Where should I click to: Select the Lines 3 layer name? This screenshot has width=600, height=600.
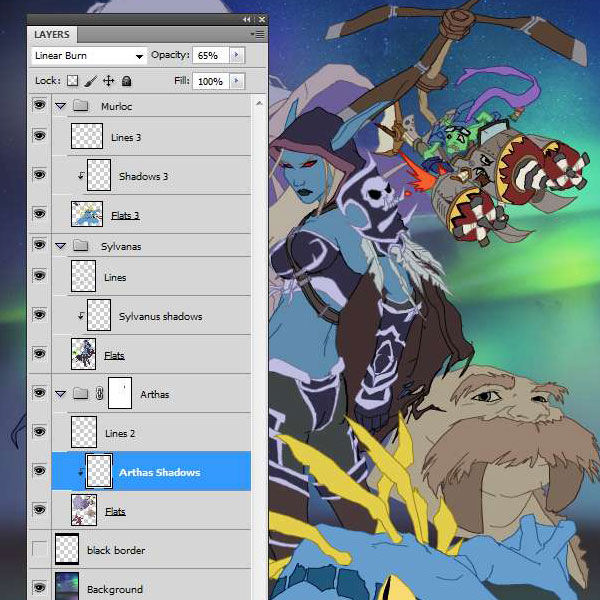126,138
